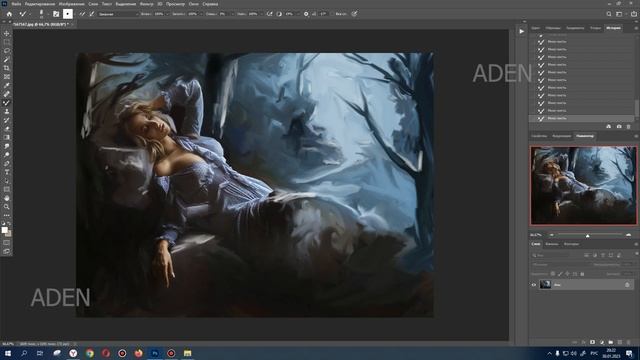This screenshot has height=360, width=640.
Task: Open the Windows Start menu
Action: coord(8,353)
